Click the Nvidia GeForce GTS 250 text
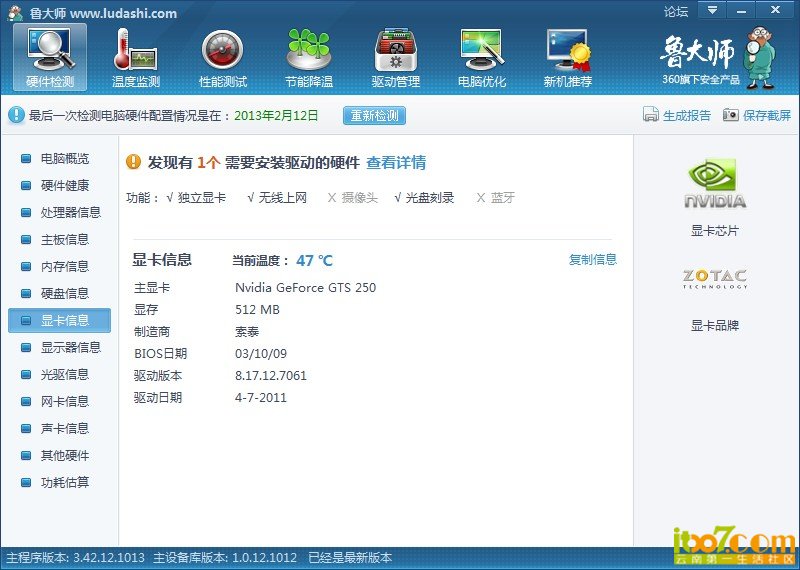This screenshot has width=800, height=570. pos(305,288)
